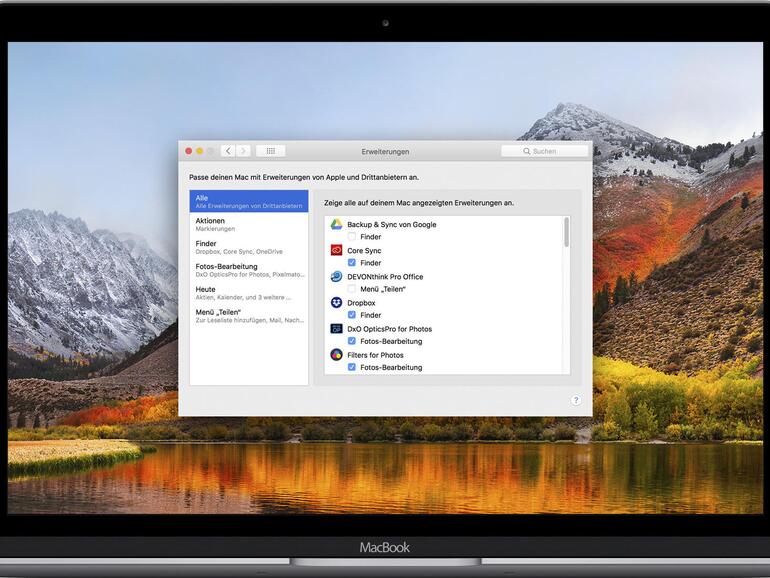The image size is (770, 578).
Task: Select the Menü „Teilen“ sidebar category
Action: click(x=249, y=316)
